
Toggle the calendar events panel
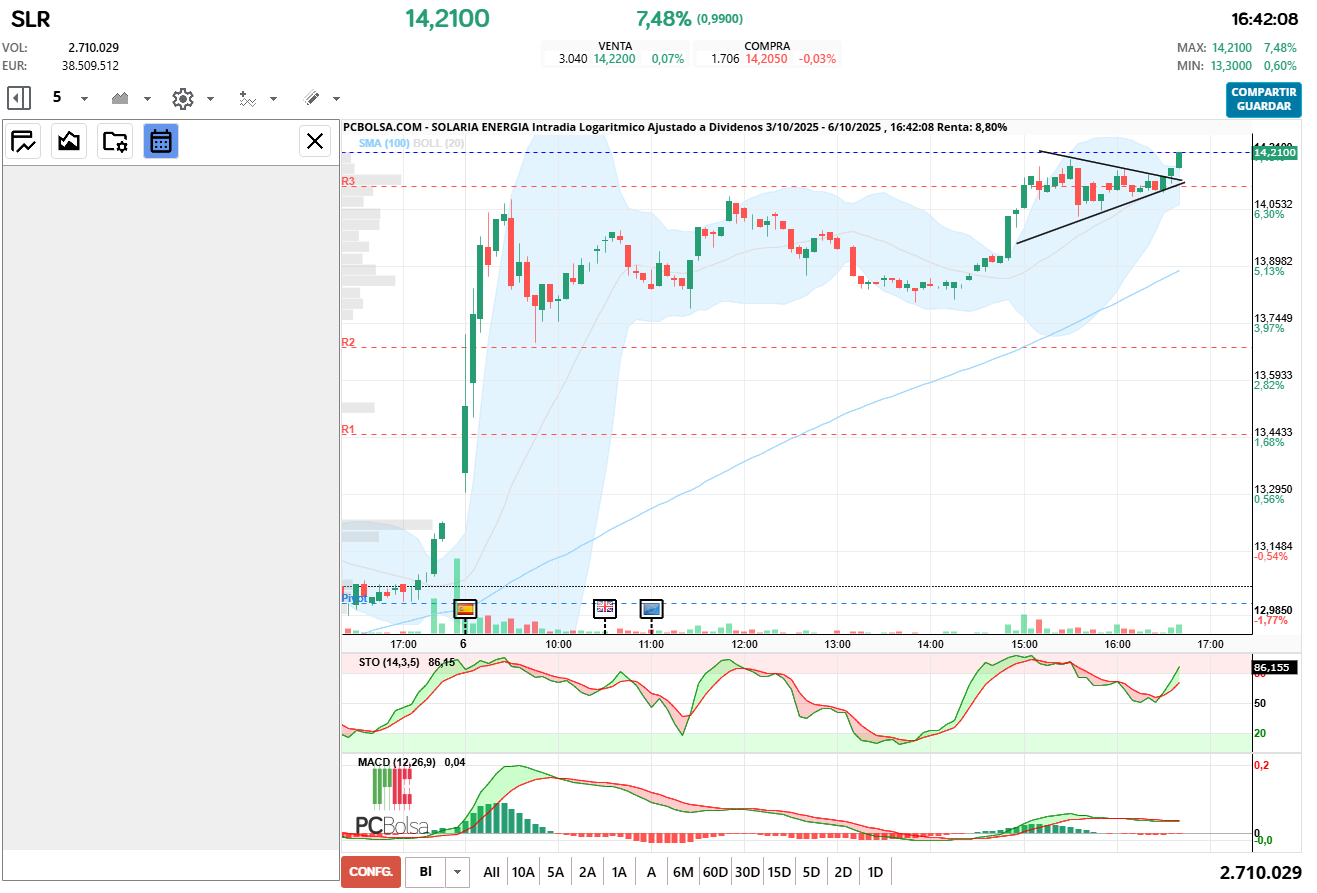pos(160,141)
